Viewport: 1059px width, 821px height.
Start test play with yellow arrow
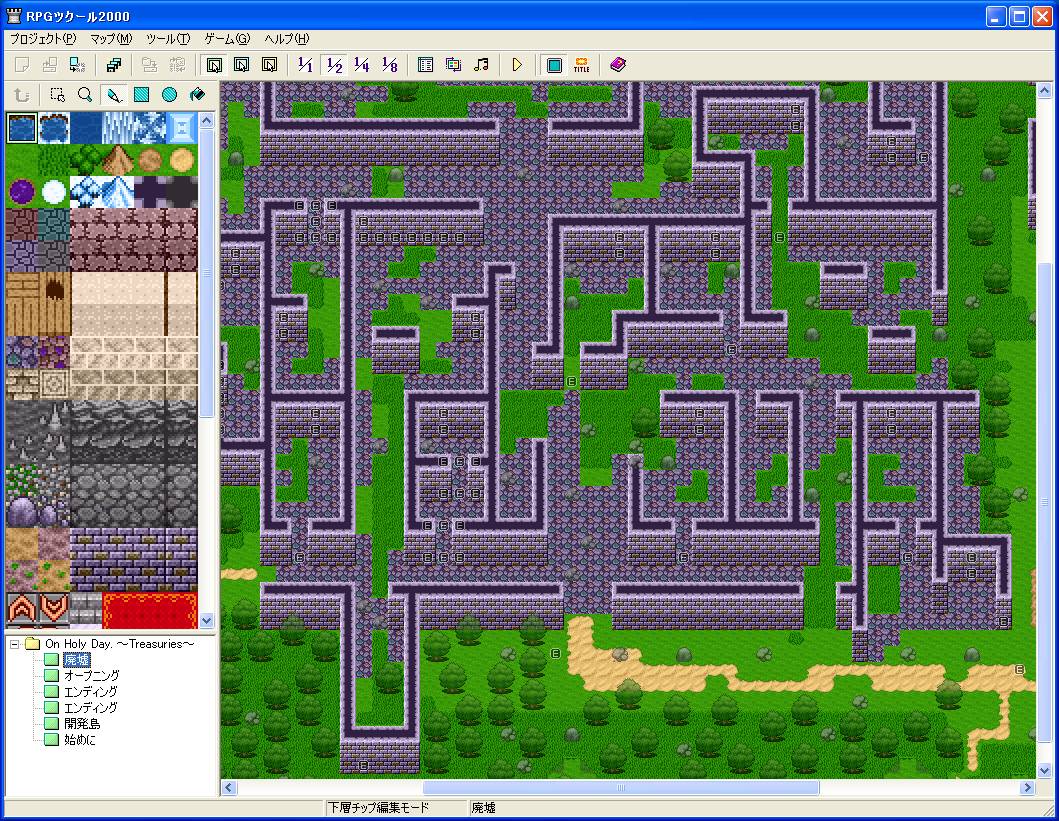[x=517, y=65]
